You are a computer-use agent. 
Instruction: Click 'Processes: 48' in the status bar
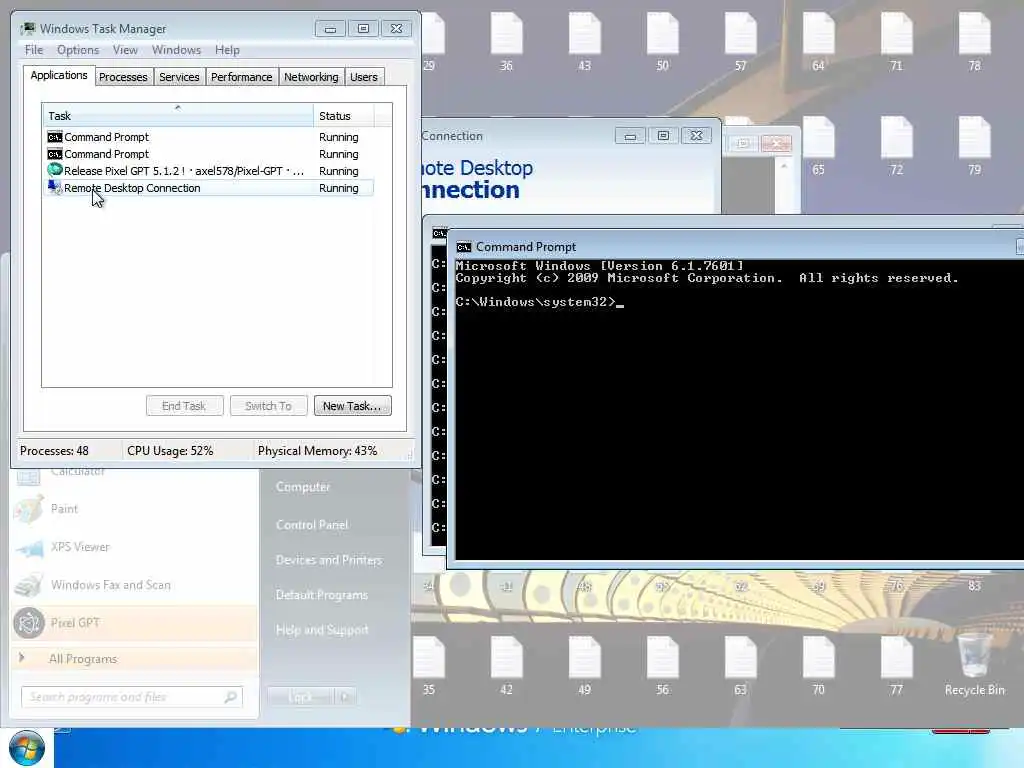point(54,451)
